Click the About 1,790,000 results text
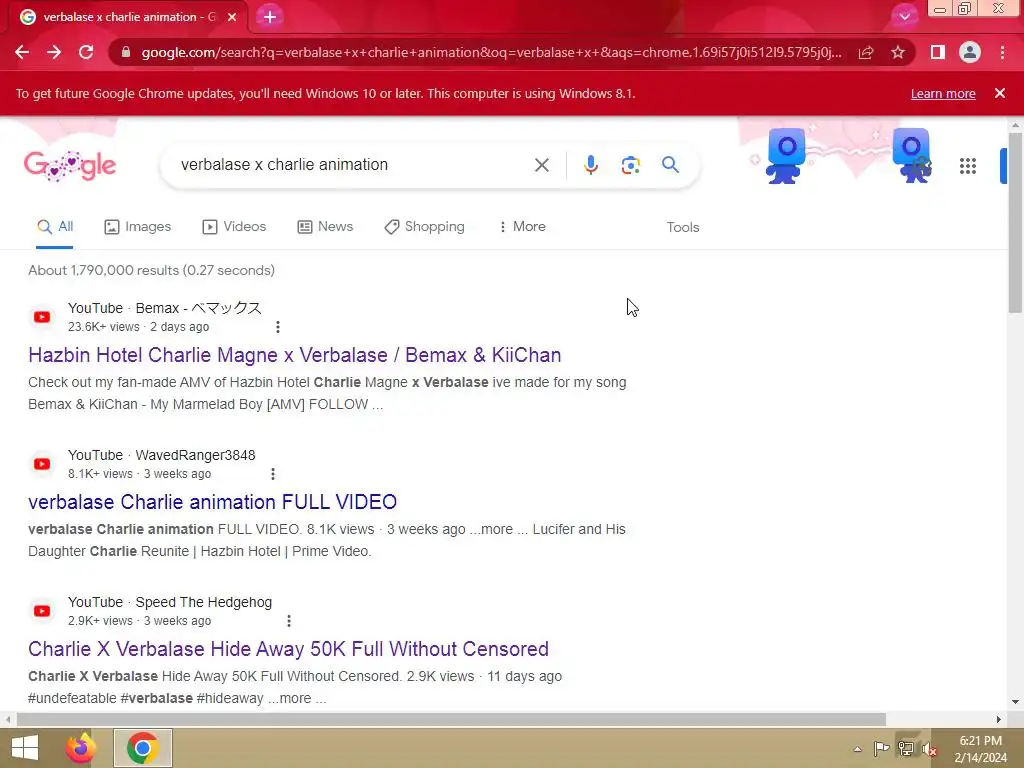1024x768 pixels. click(152, 270)
